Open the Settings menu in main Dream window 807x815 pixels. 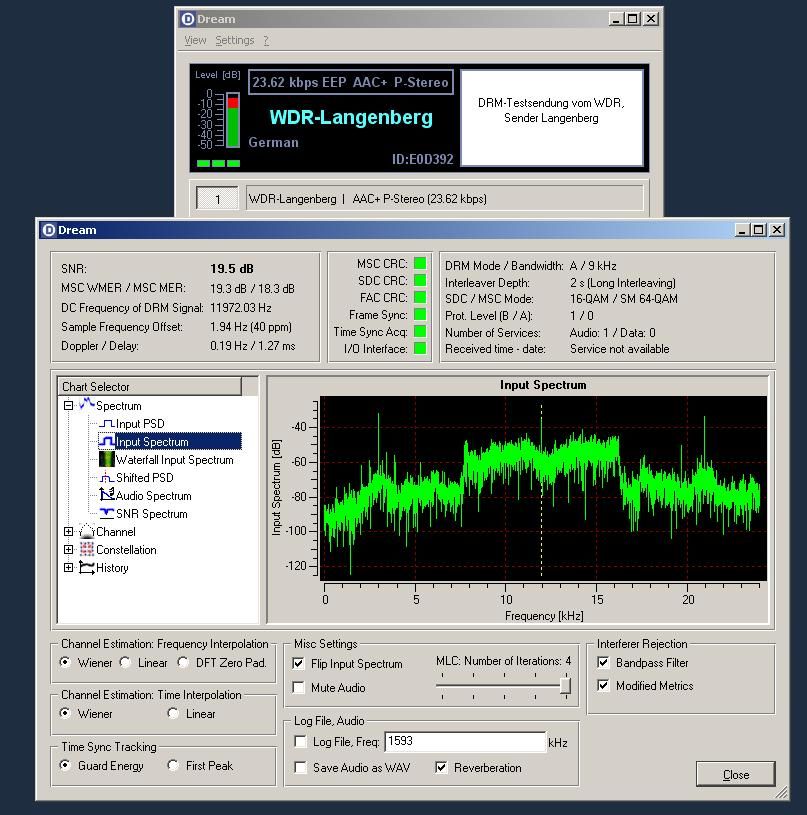pos(235,40)
